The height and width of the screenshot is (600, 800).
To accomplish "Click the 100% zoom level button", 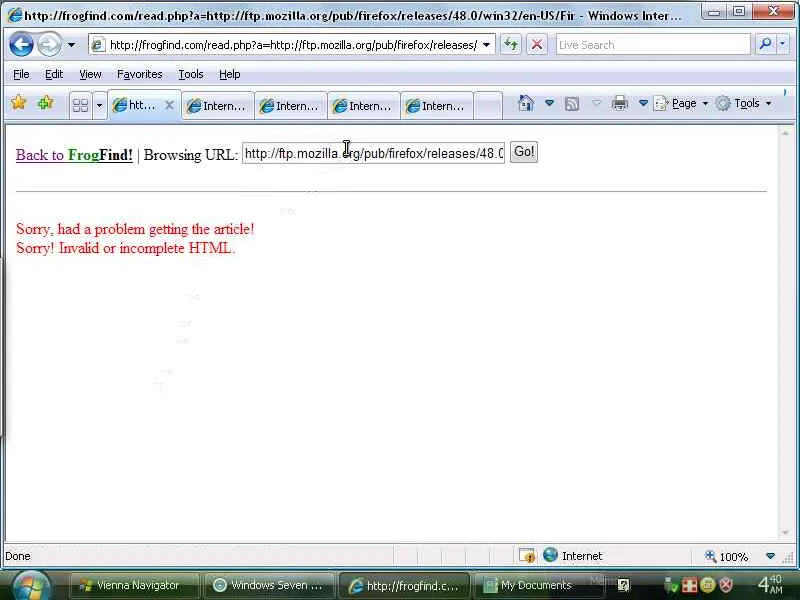I will tap(727, 556).
